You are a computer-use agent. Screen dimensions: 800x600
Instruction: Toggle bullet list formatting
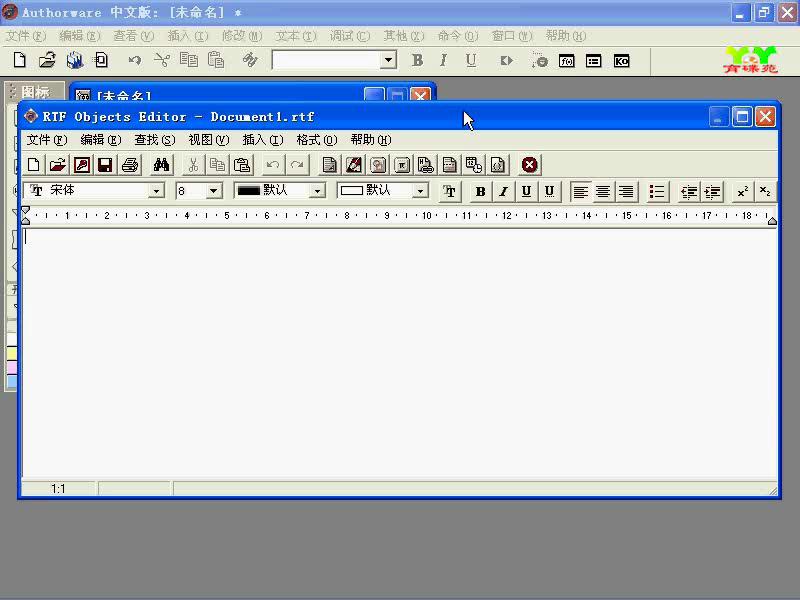coord(657,192)
